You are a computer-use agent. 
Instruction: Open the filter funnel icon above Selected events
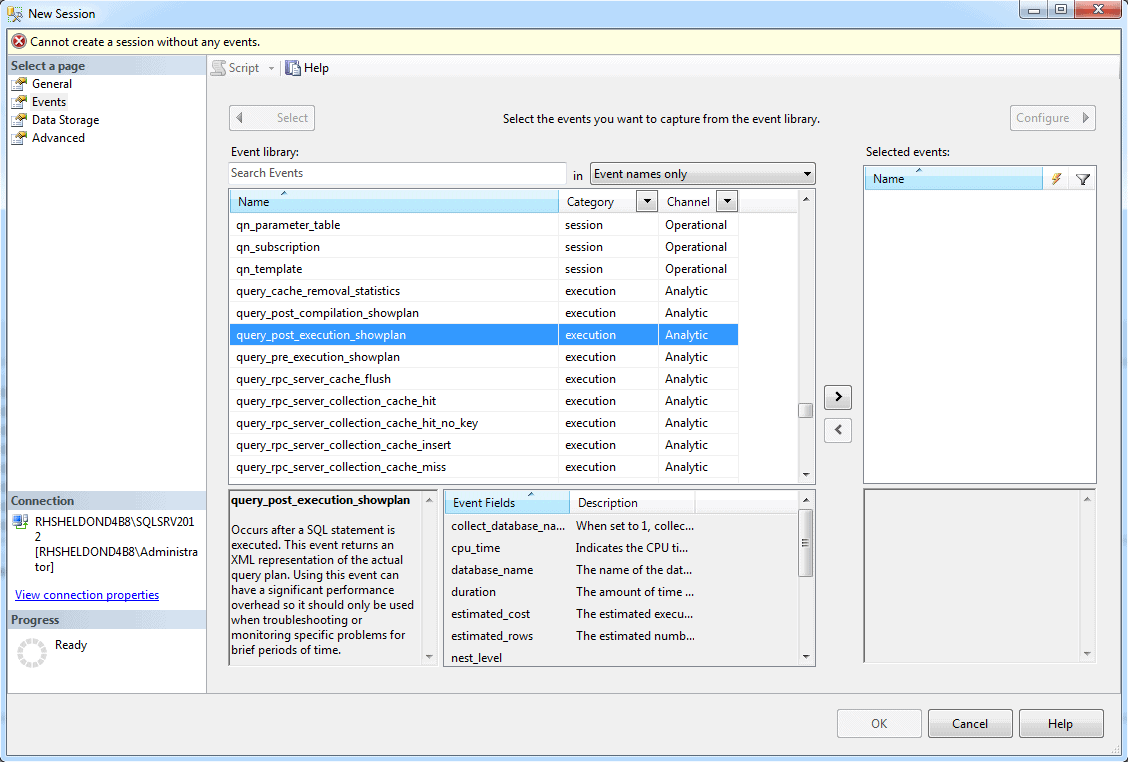pyautogui.click(x=1083, y=178)
